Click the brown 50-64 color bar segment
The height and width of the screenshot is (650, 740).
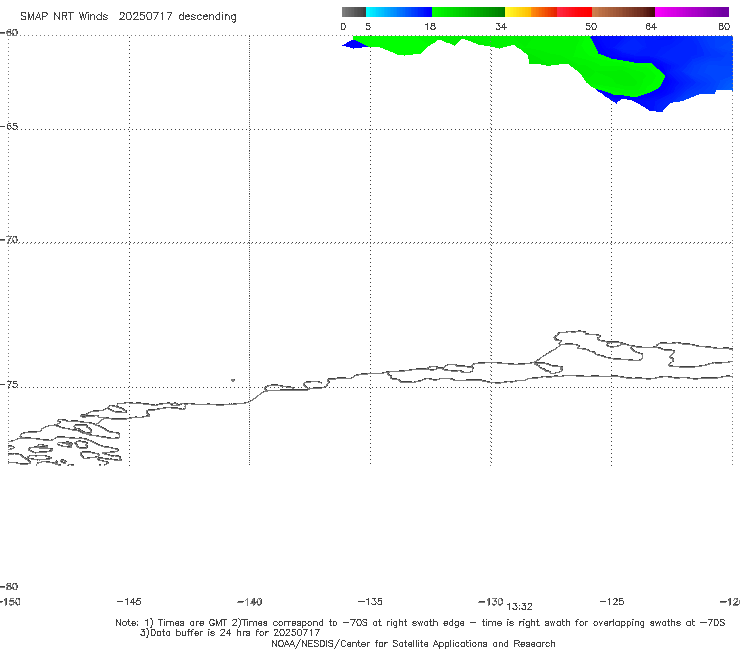[623, 12]
